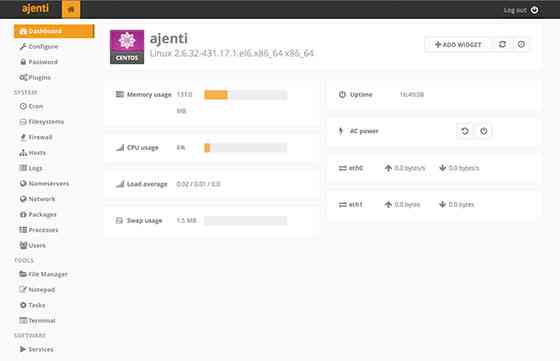Click the Load average values text
Screen dimensions: 560x361
click(x=198, y=184)
